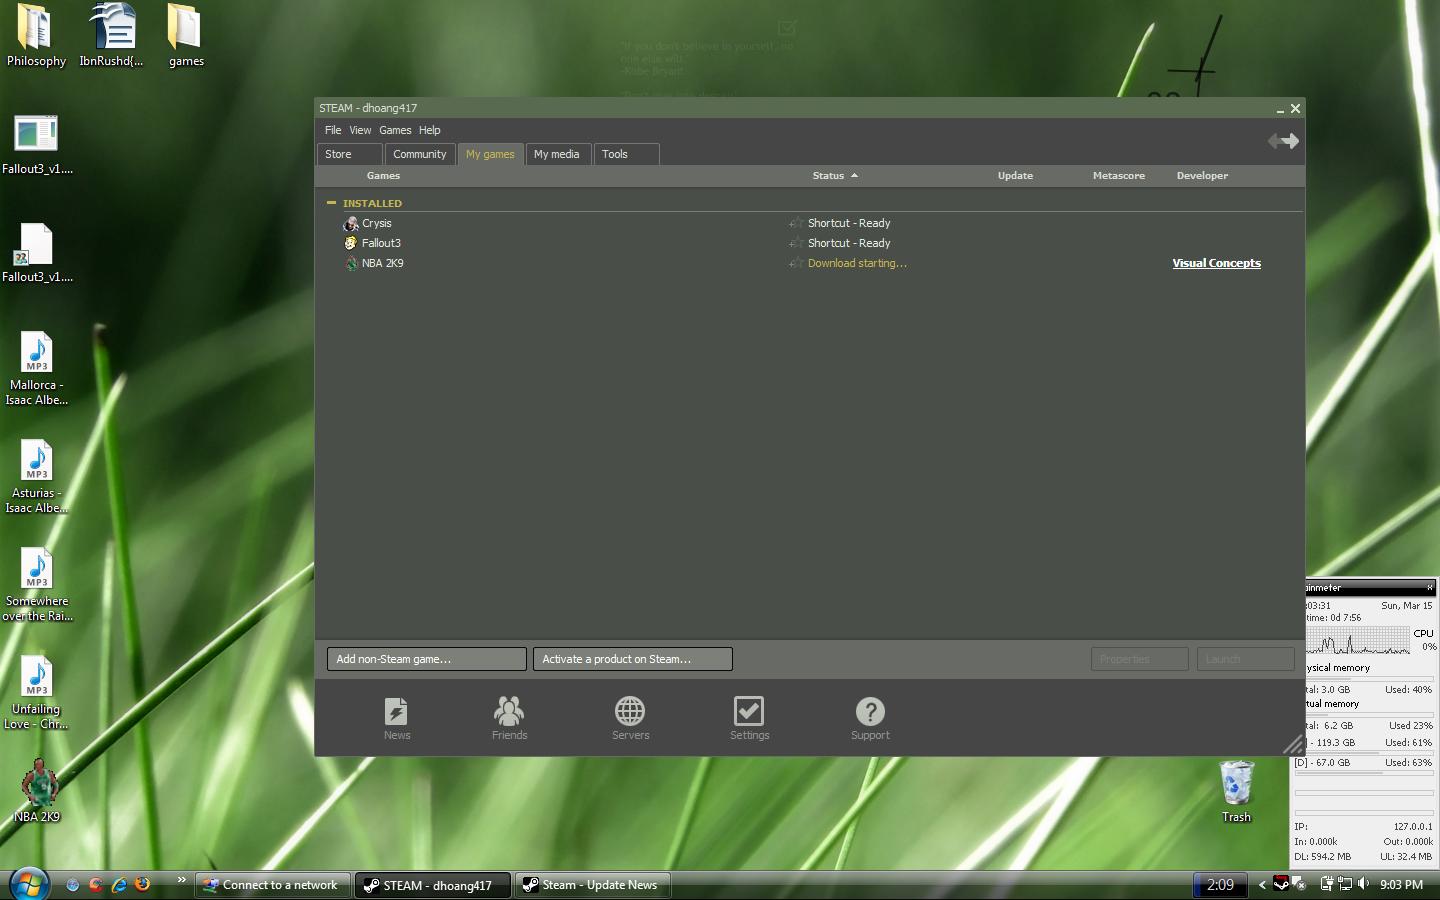Click the Fallout3 game icon in list
This screenshot has width=1440, height=900.
pyautogui.click(x=350, y=243)
